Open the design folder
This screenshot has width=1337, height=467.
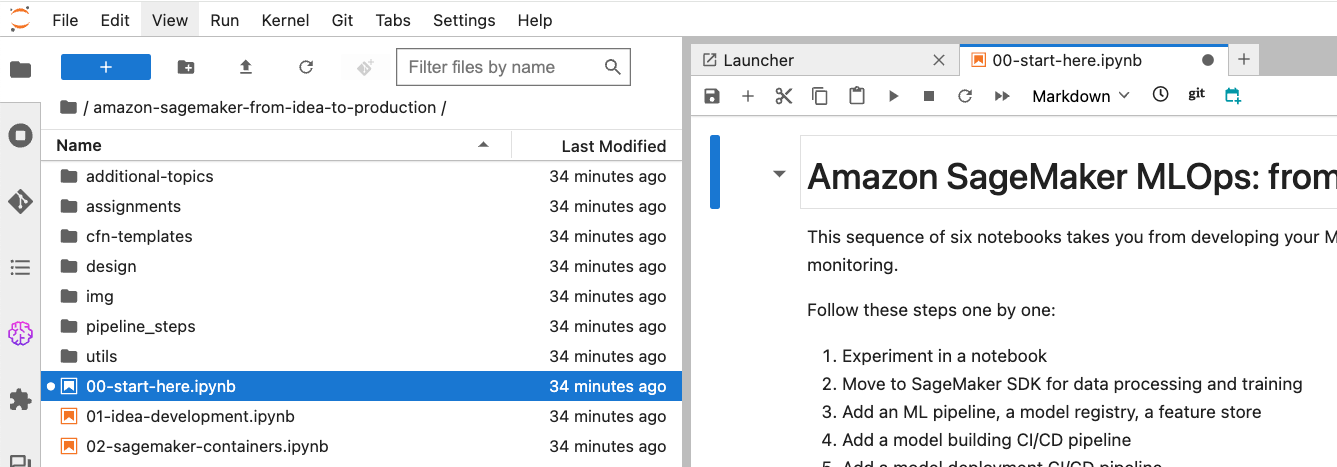[x=362, y=266]
